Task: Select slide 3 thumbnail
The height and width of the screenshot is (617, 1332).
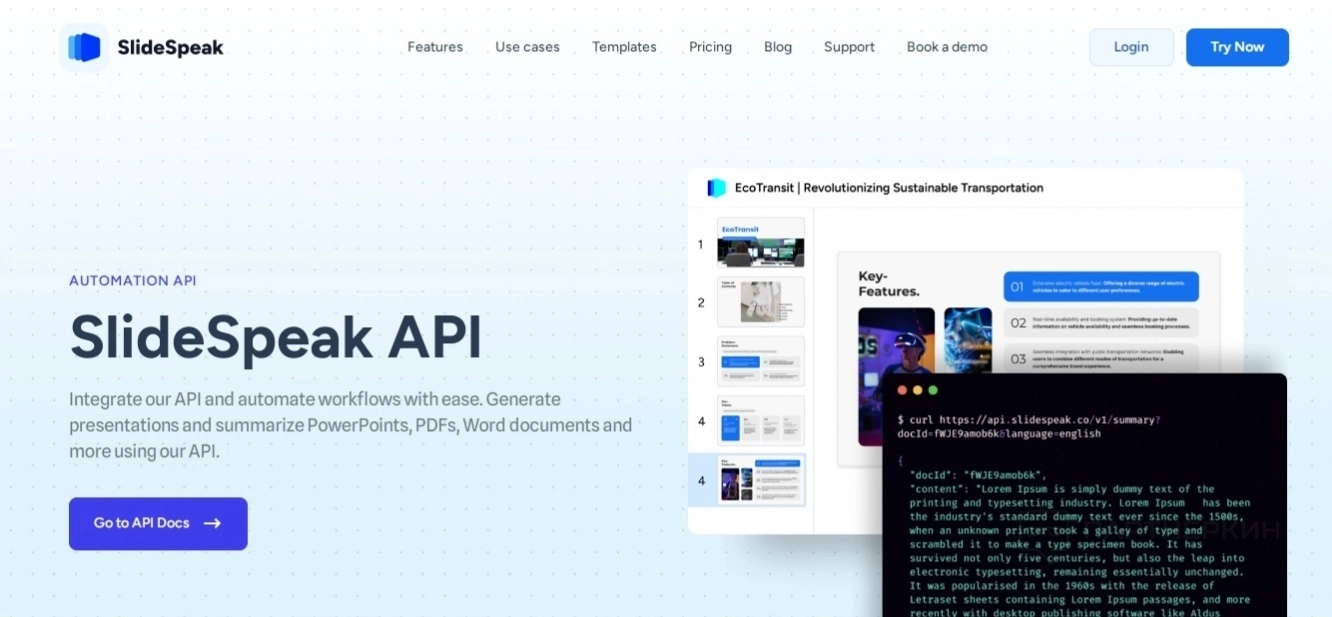Action: click(x=760, y=361)
